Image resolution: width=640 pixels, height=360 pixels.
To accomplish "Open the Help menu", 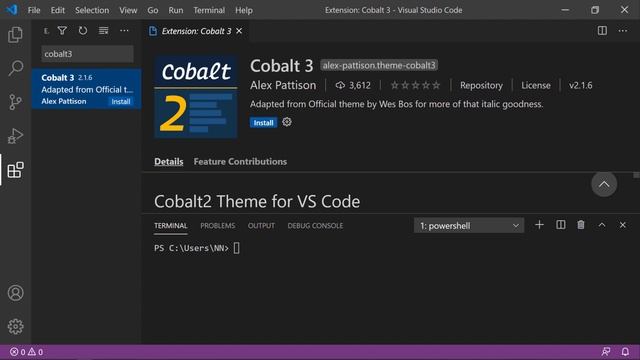I will coord(244,10).
